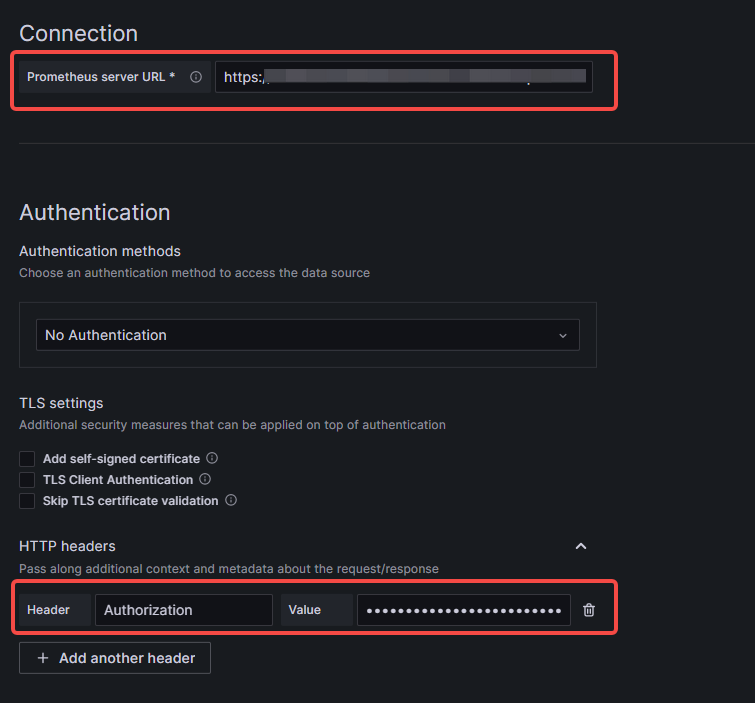The image size is (755, 703).
Task: Click the arrow in the authentication dropdown
Action: tap(563, 335)
